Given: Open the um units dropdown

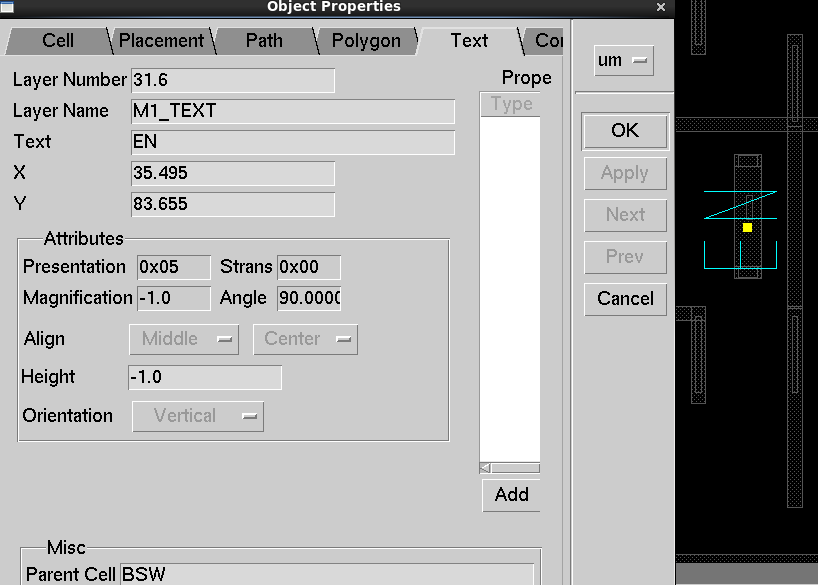Looking at the screenshot, I should coord(623,60).
